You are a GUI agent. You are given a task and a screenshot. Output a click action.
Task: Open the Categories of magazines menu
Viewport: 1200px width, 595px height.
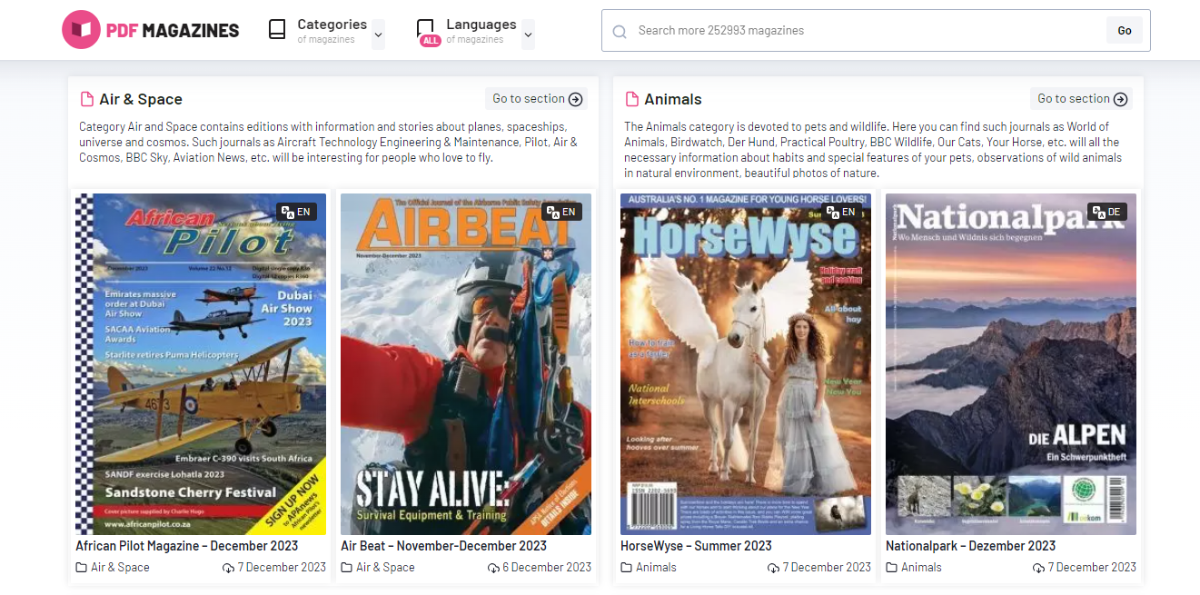click(332, 31)
